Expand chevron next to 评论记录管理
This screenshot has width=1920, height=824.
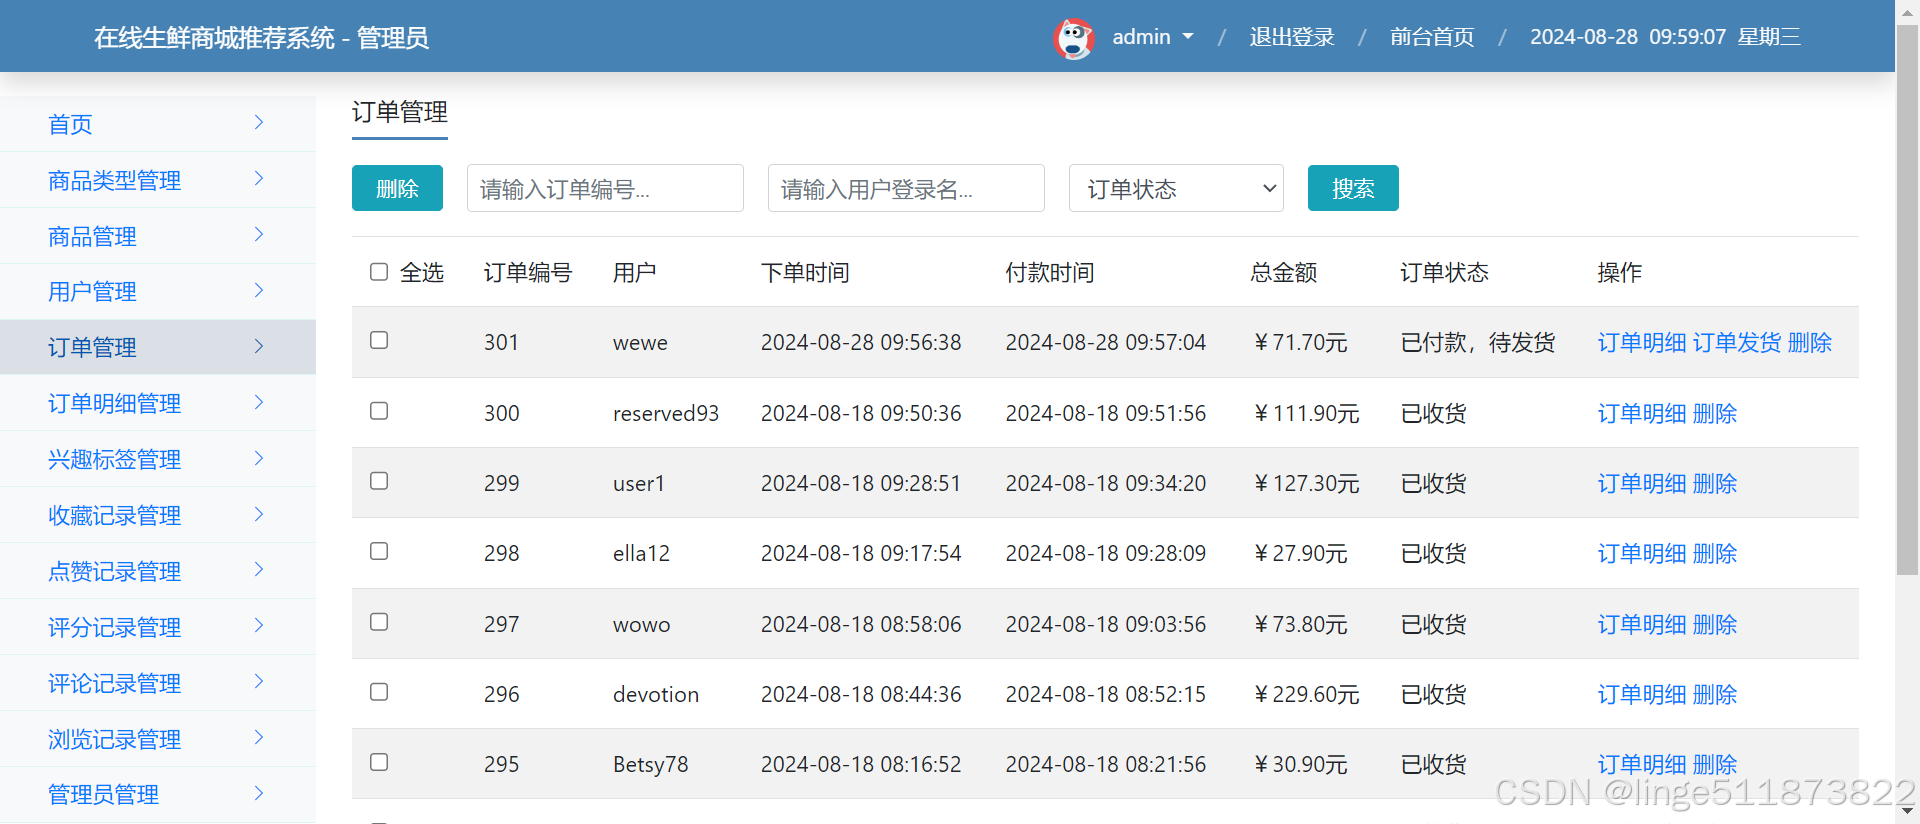(259, 682)
